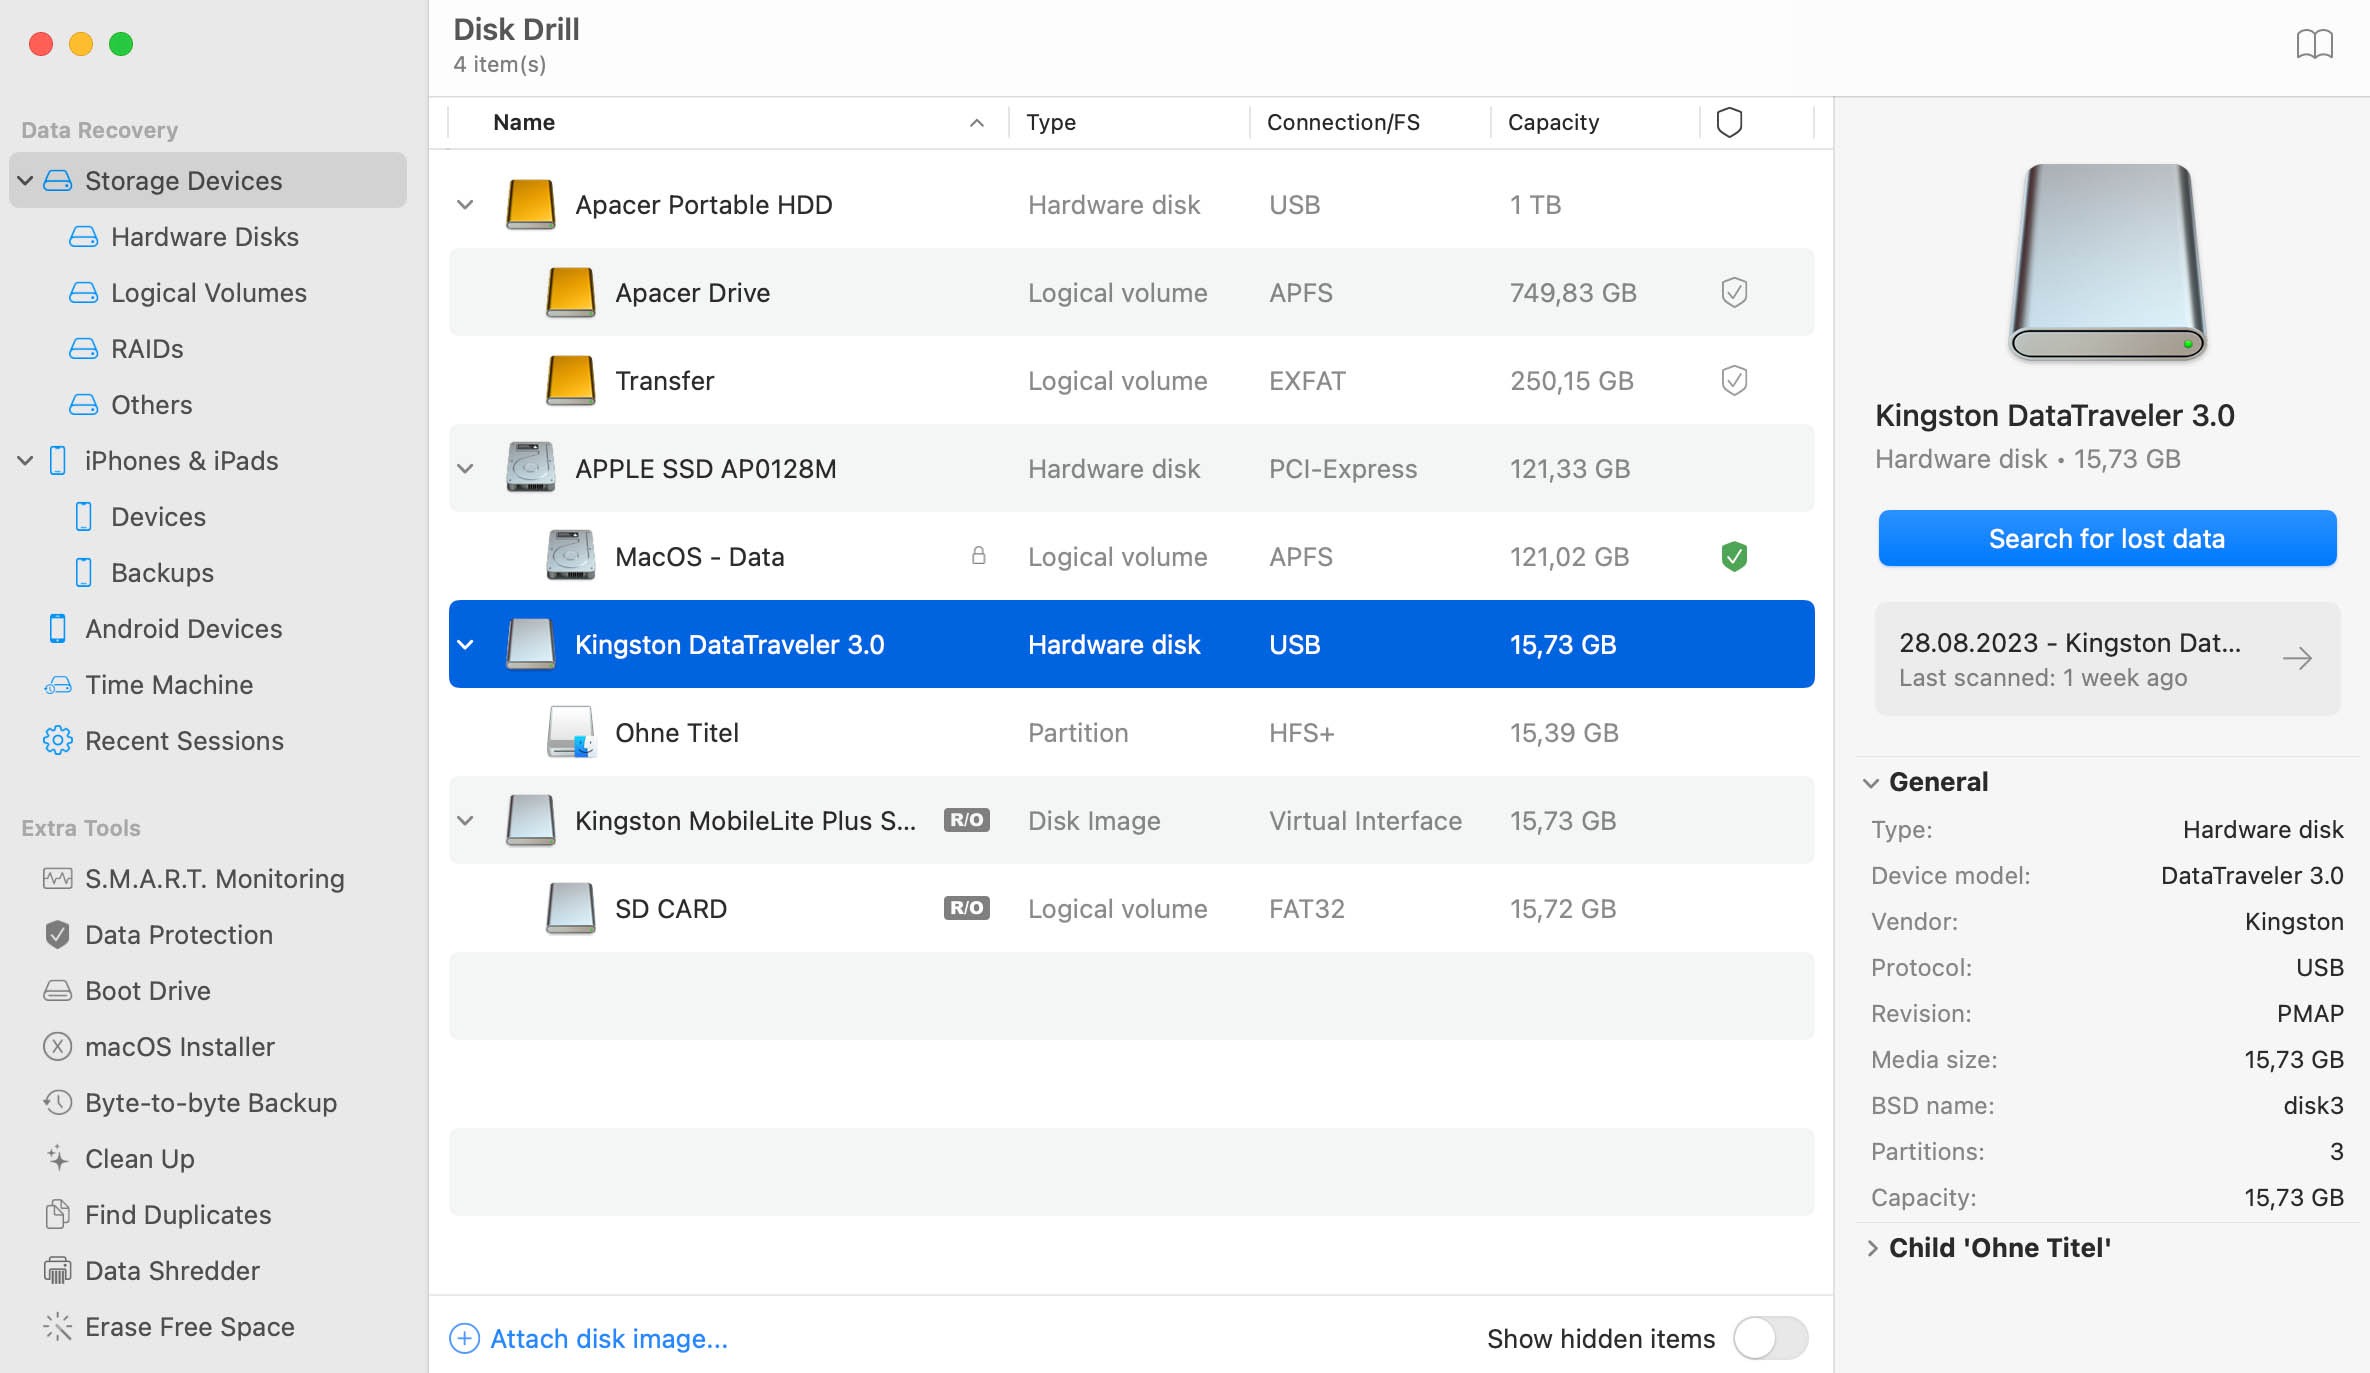Image resolution: width=2370 pixels, height=1373 pixels.
Task: Click the shield icon for Apacer Drive
Action: (1733, 293)
